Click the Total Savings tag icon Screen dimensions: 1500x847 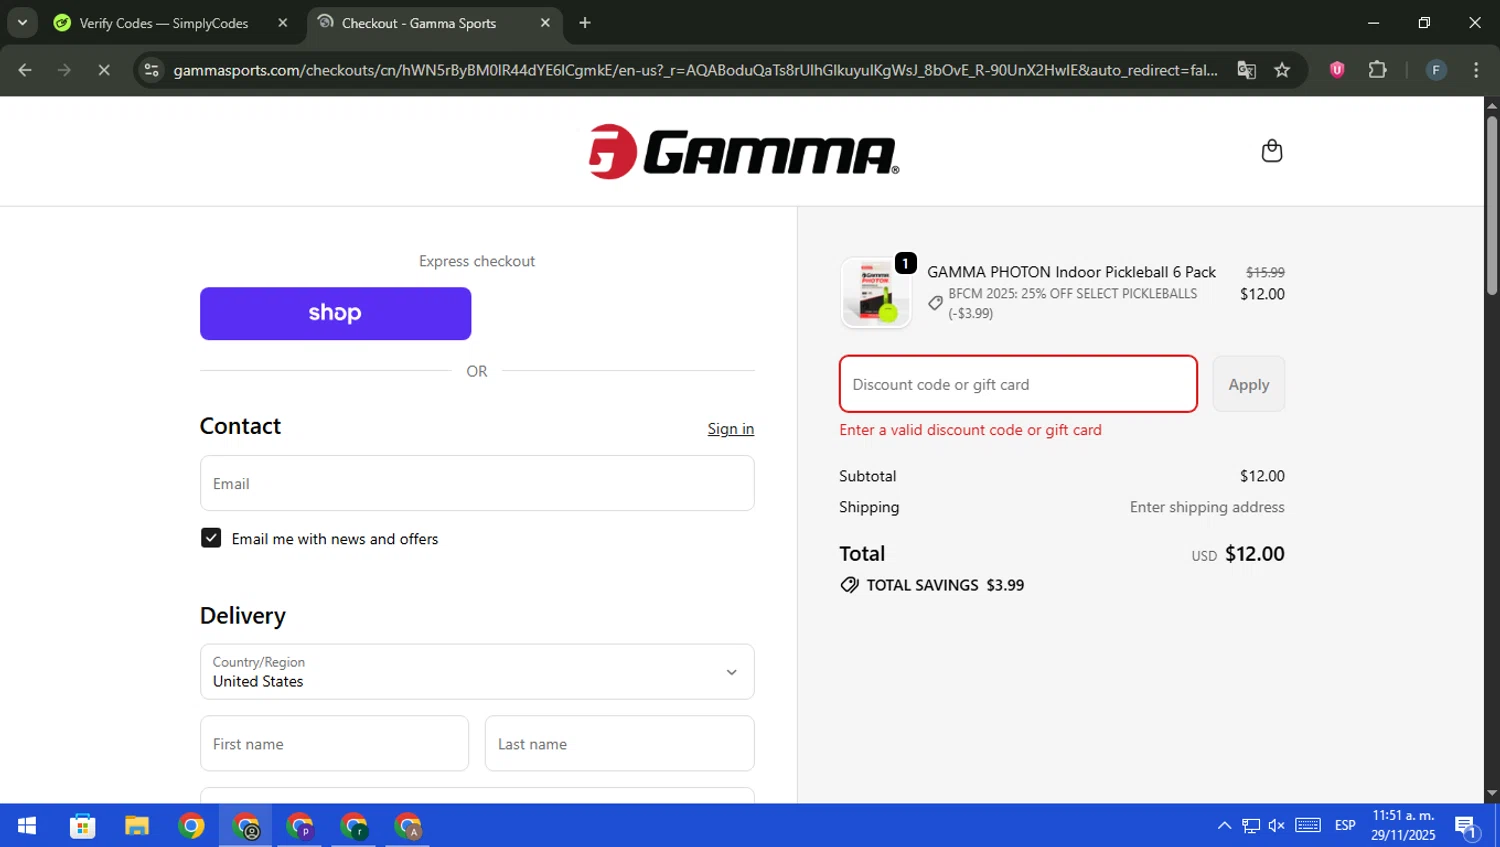(849, 585)
